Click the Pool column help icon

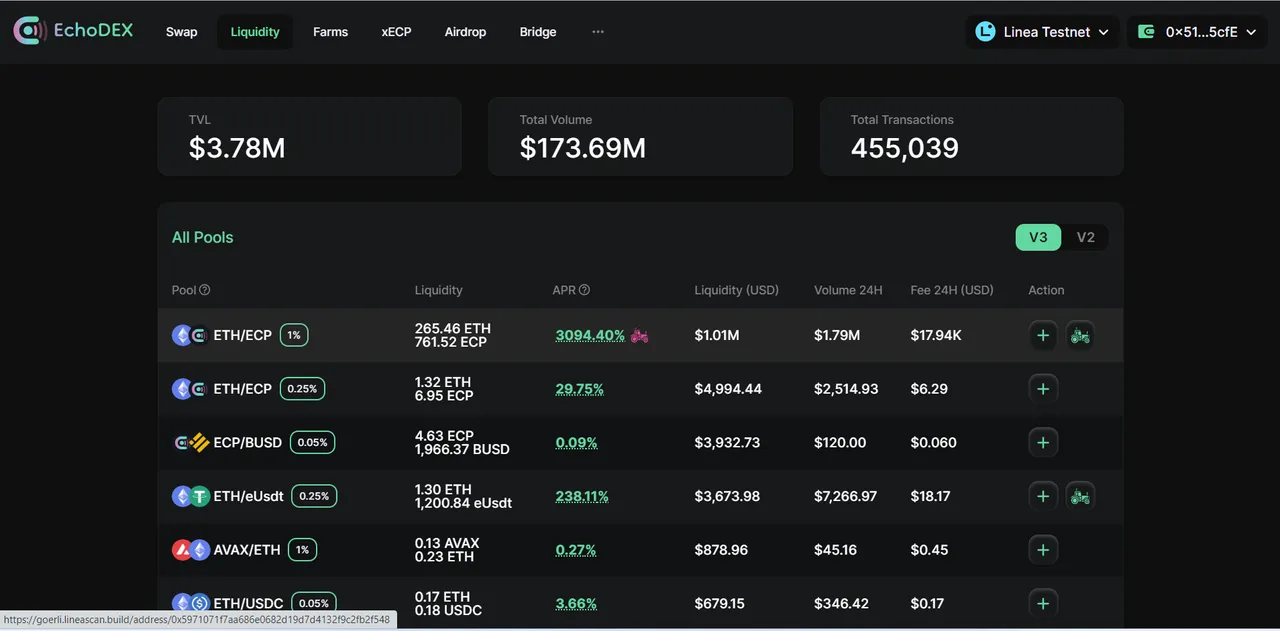pyautogui.click(x=205, y=290)
